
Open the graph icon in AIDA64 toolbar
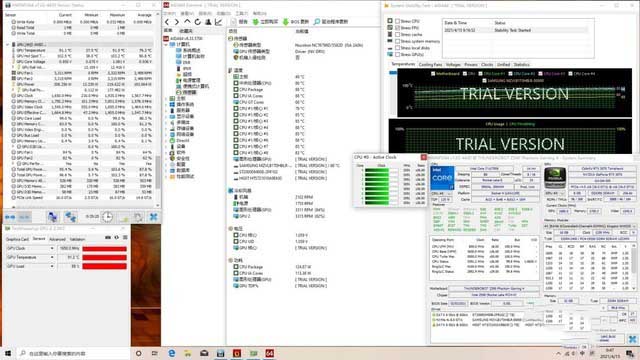(218, 22)
